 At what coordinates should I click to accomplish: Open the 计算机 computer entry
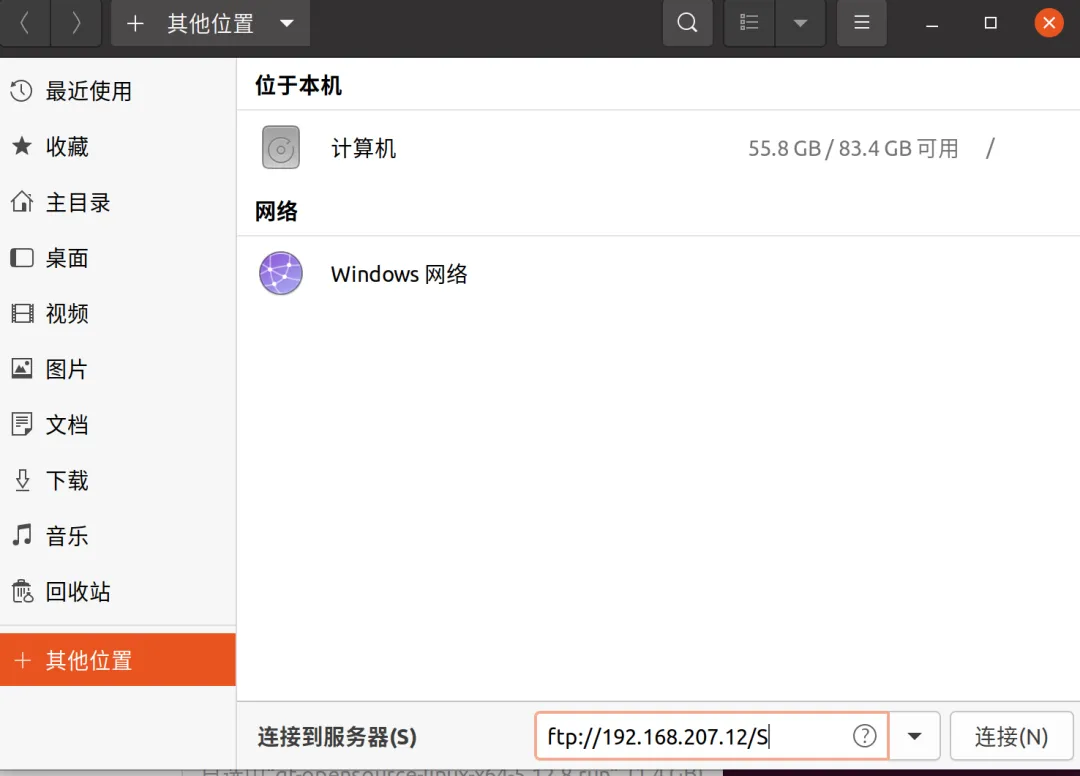pyautogui.click(x=658, y=148)
